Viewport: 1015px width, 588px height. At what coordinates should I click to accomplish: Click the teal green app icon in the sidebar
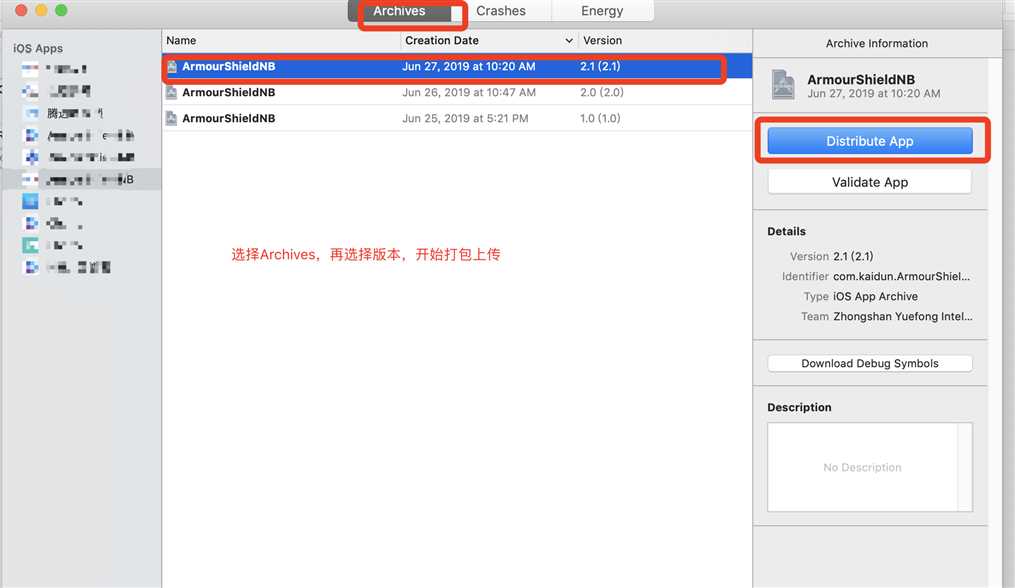coord(30,245)
